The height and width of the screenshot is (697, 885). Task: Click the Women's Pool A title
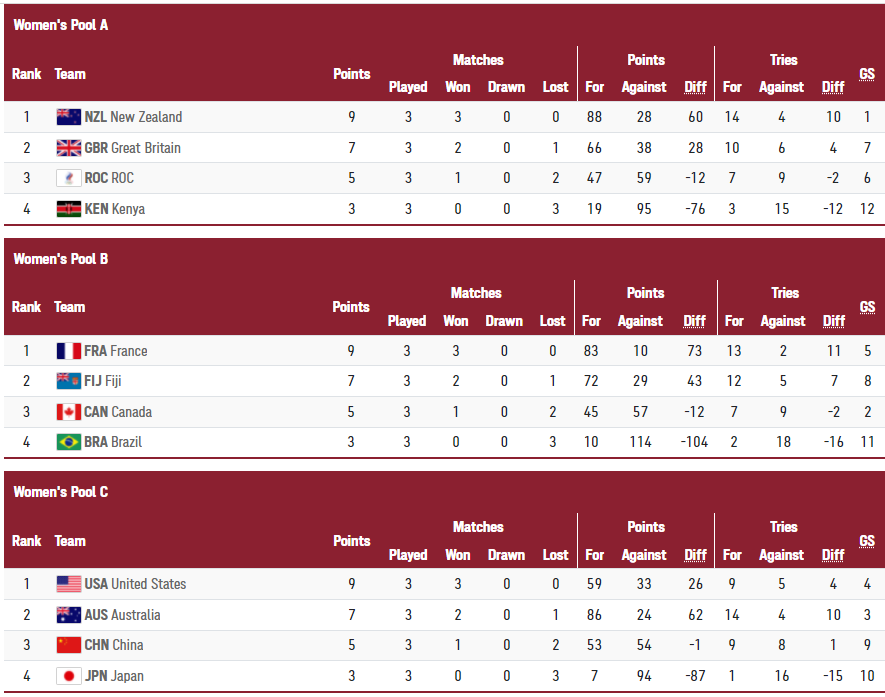tap(61, 25)
